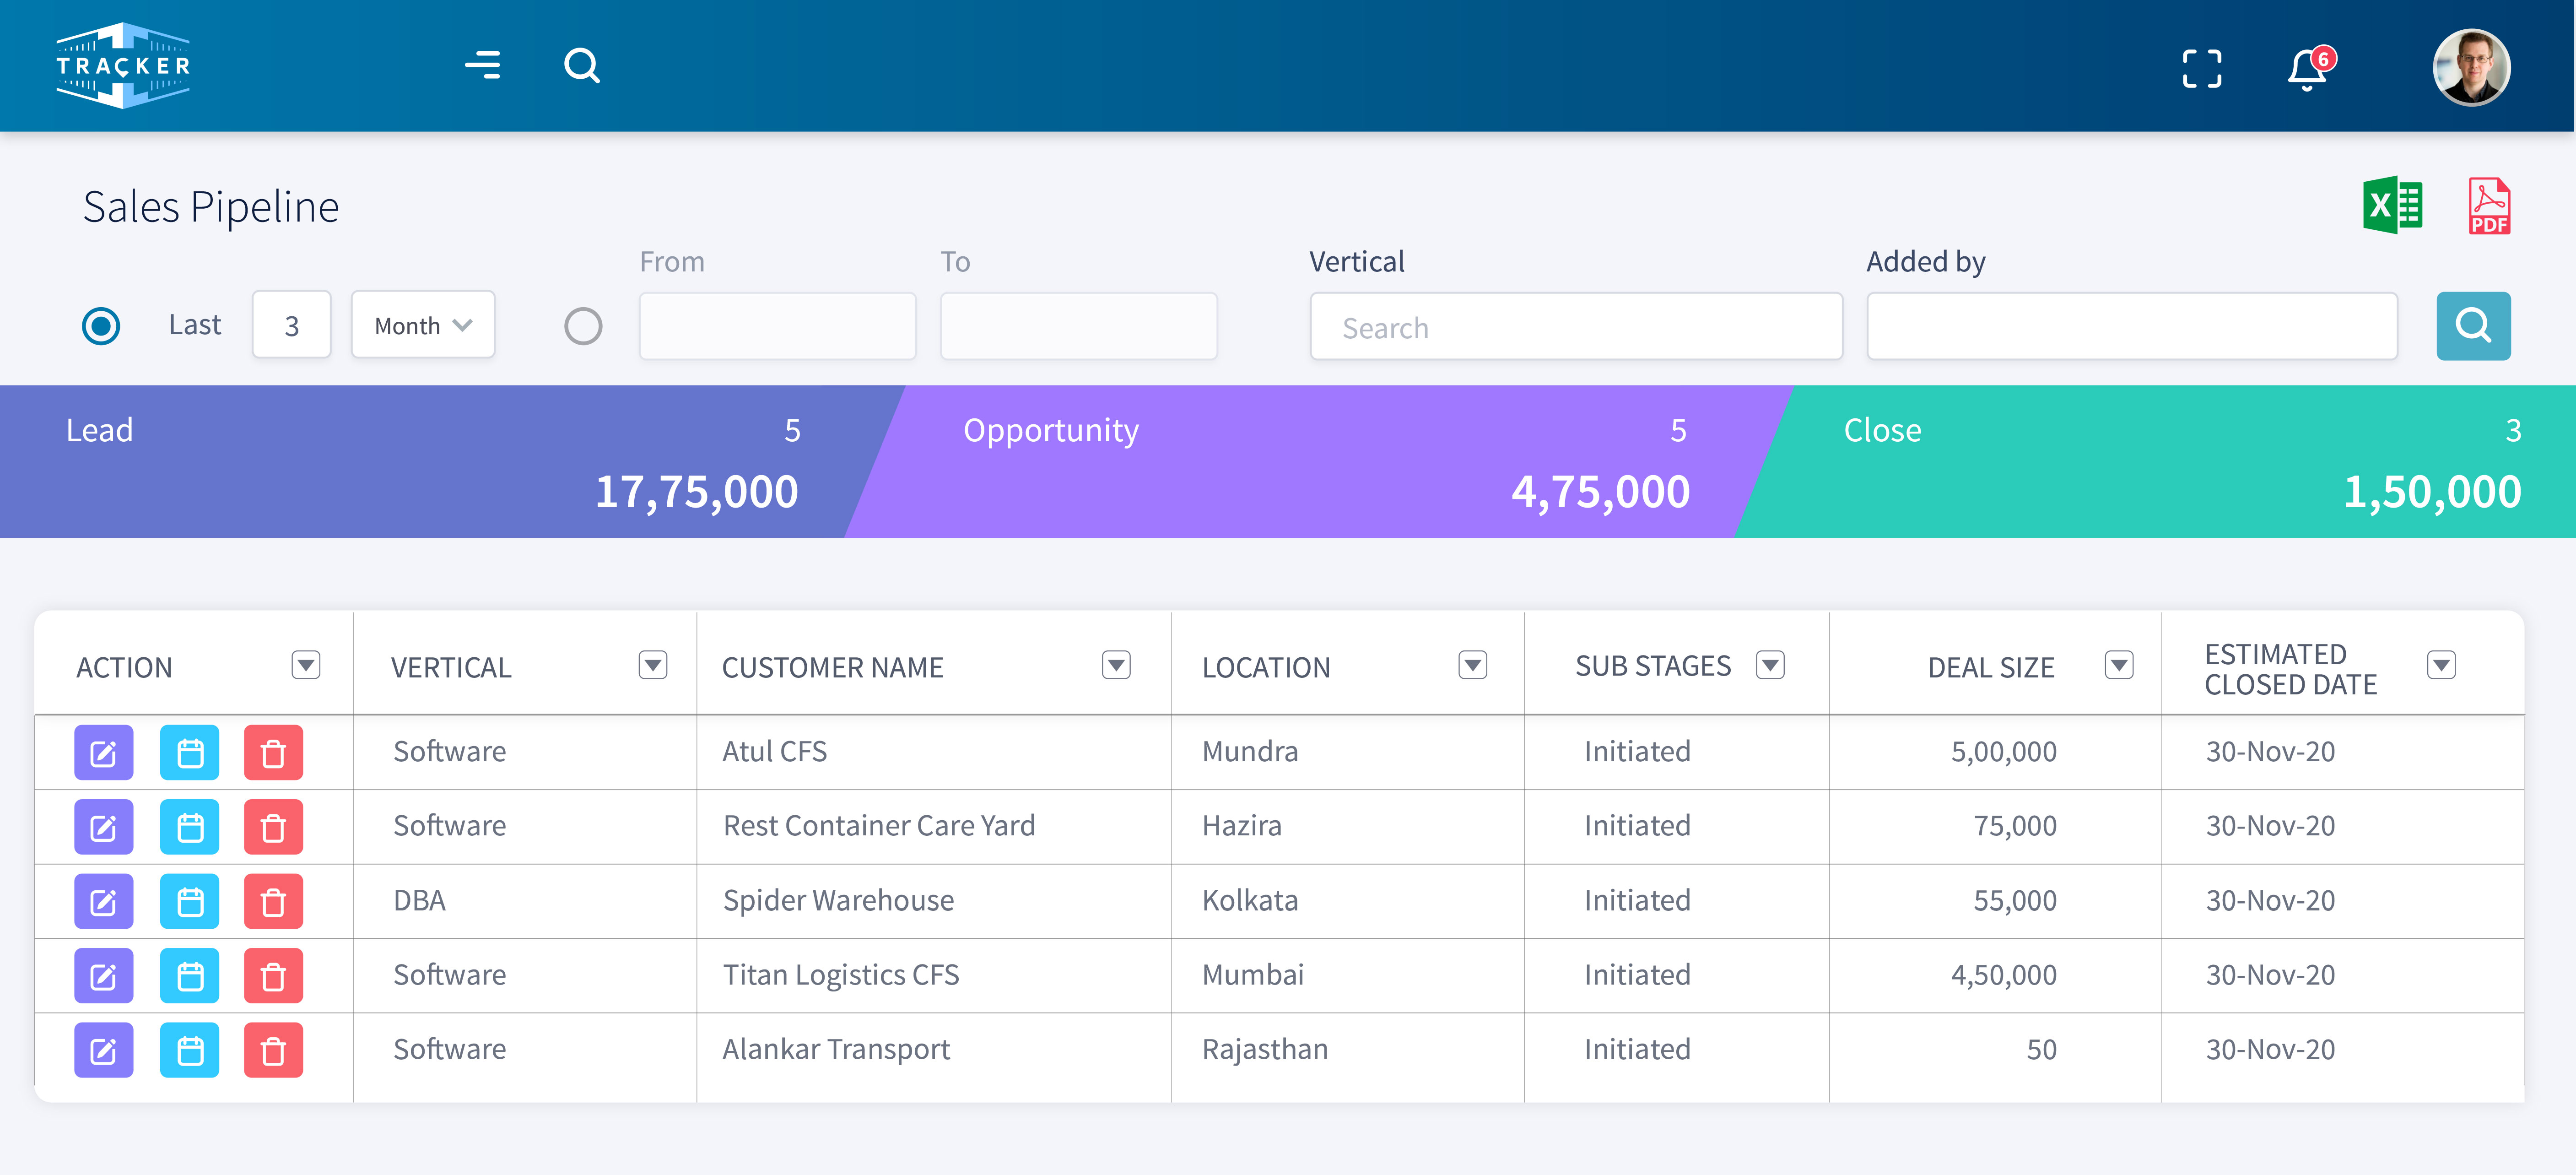Click the Atul CFS customer name
This screenshot has width=2576, height=1175.
pyautogui.click(x=775, y=751)
